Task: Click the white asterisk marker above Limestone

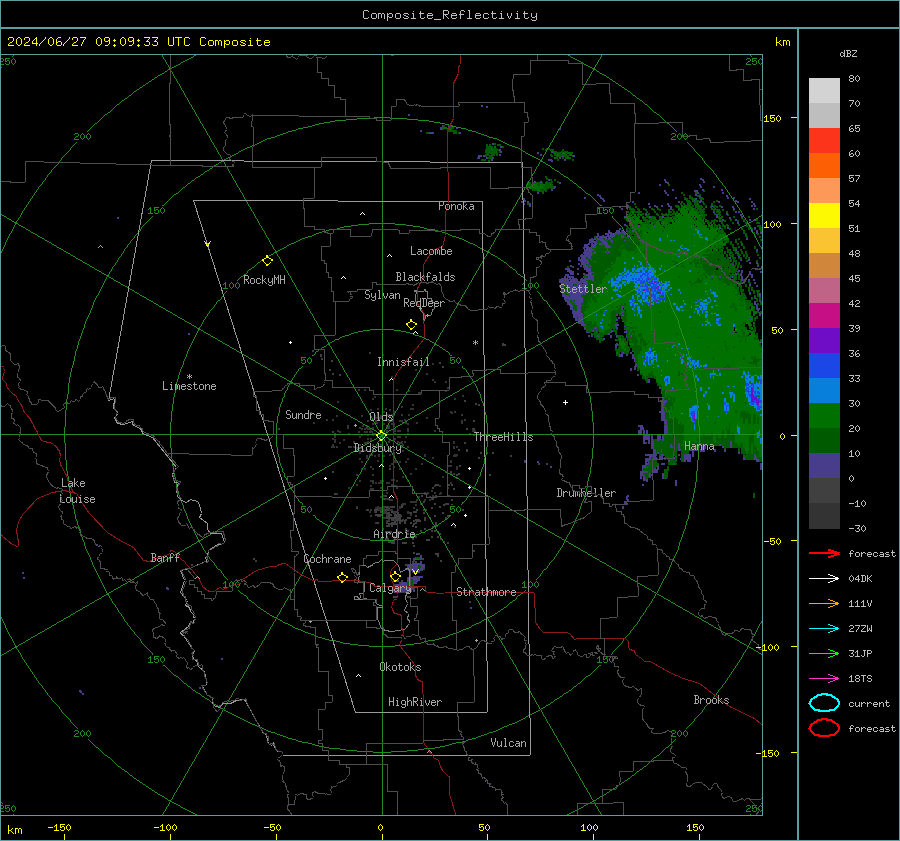Action: (x=189, y=377)
